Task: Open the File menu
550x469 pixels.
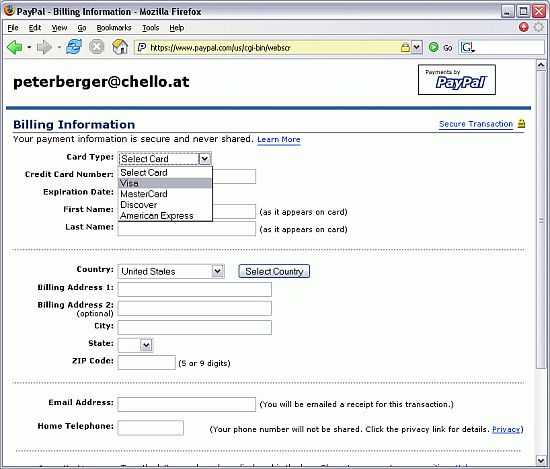Action: click(x=13, y=28)
